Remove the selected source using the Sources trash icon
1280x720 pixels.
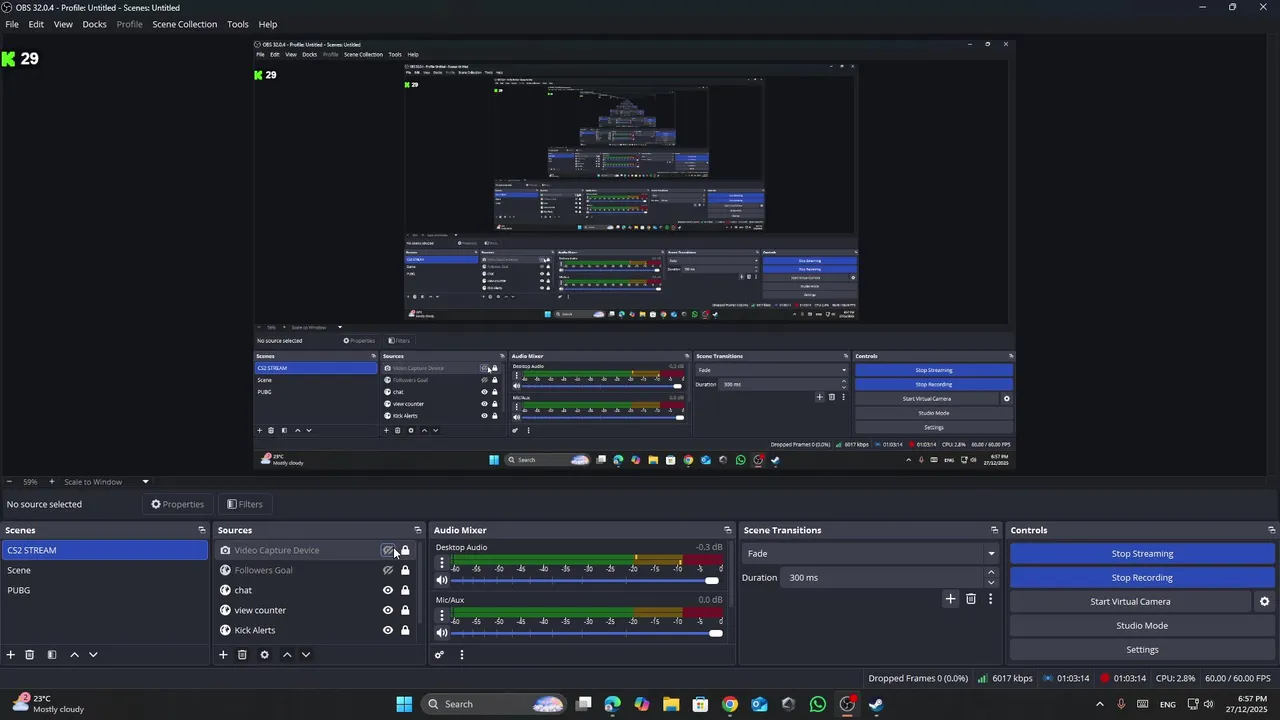(x=242, y=655)
